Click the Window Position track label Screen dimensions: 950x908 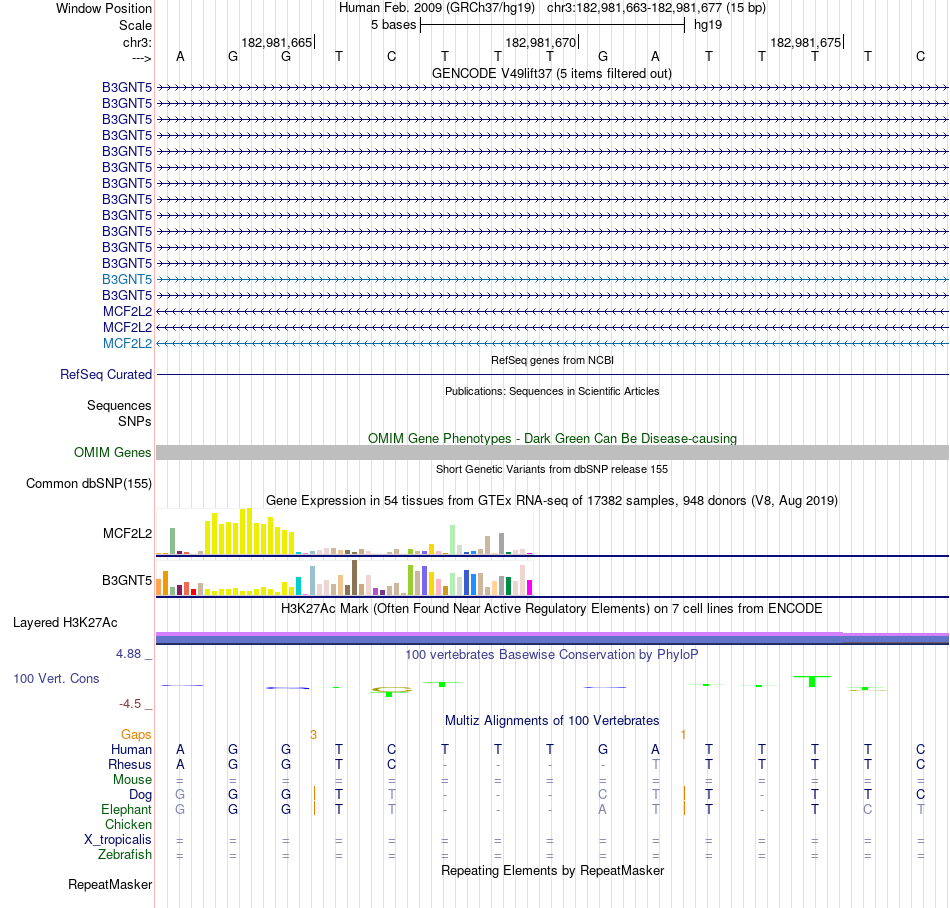coord(104,8)
